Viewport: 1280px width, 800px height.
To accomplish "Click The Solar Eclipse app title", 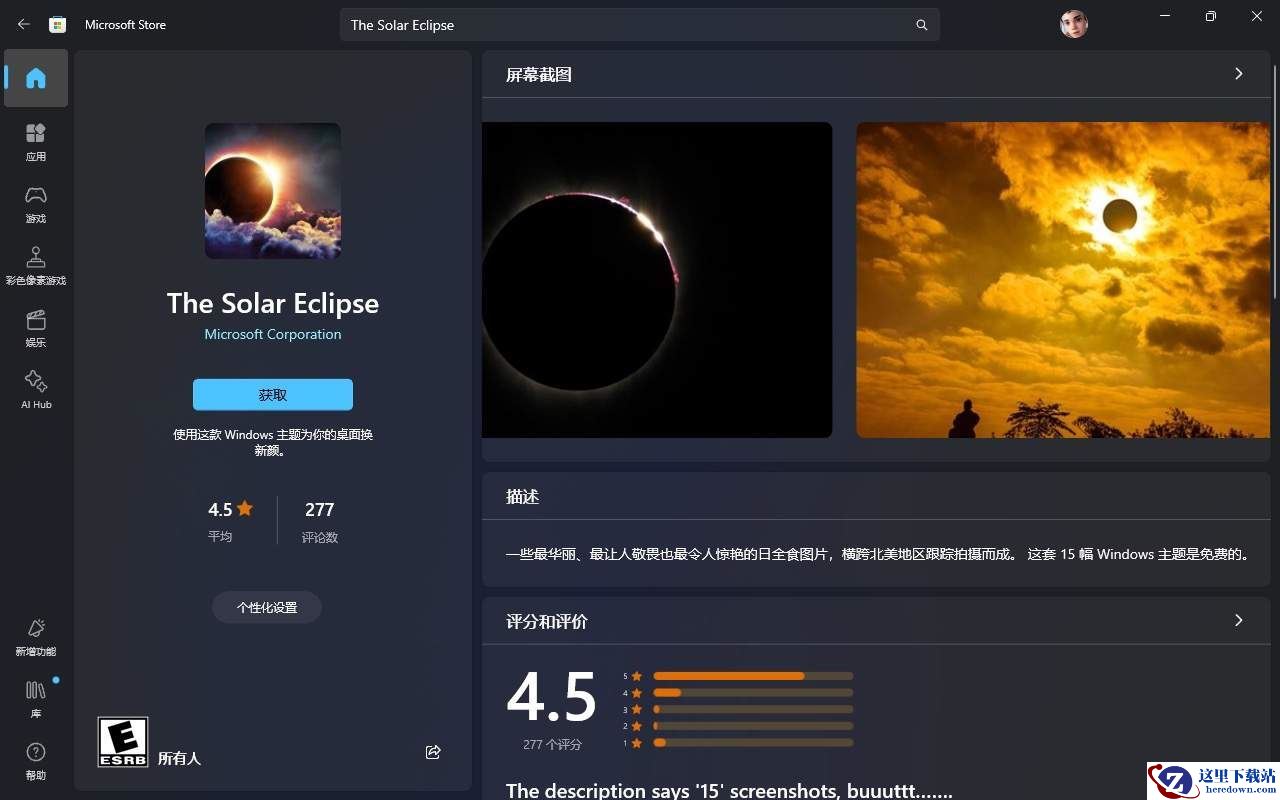I will (x=273, y=303).
